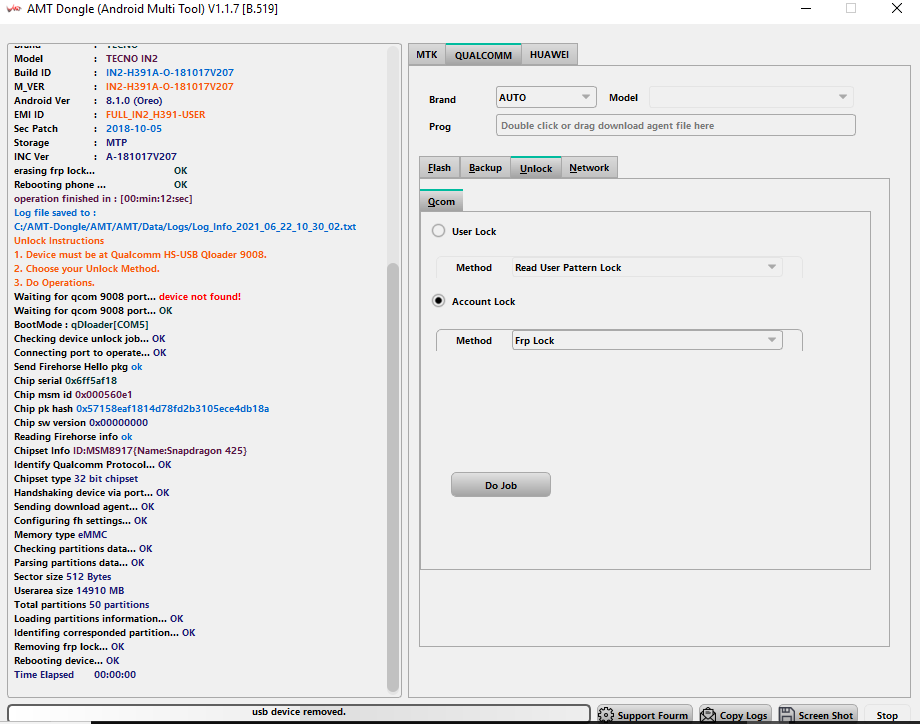Screen dimensions: 920x724
Task: Click the Screen Shot button label
Action: (826, 715)
